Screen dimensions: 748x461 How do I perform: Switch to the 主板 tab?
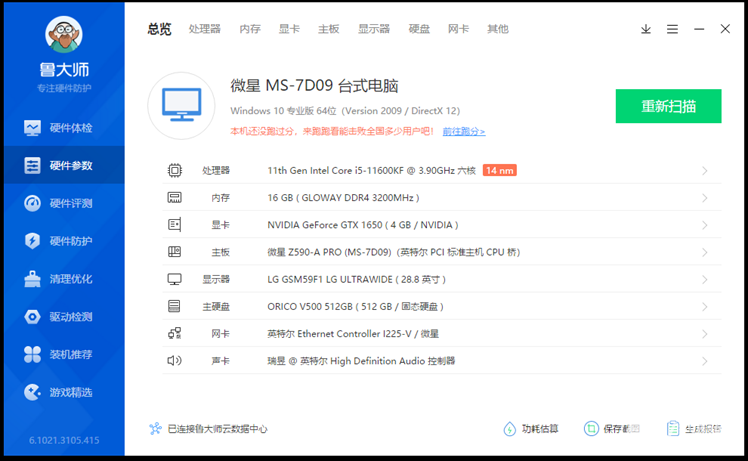[329, 29]
